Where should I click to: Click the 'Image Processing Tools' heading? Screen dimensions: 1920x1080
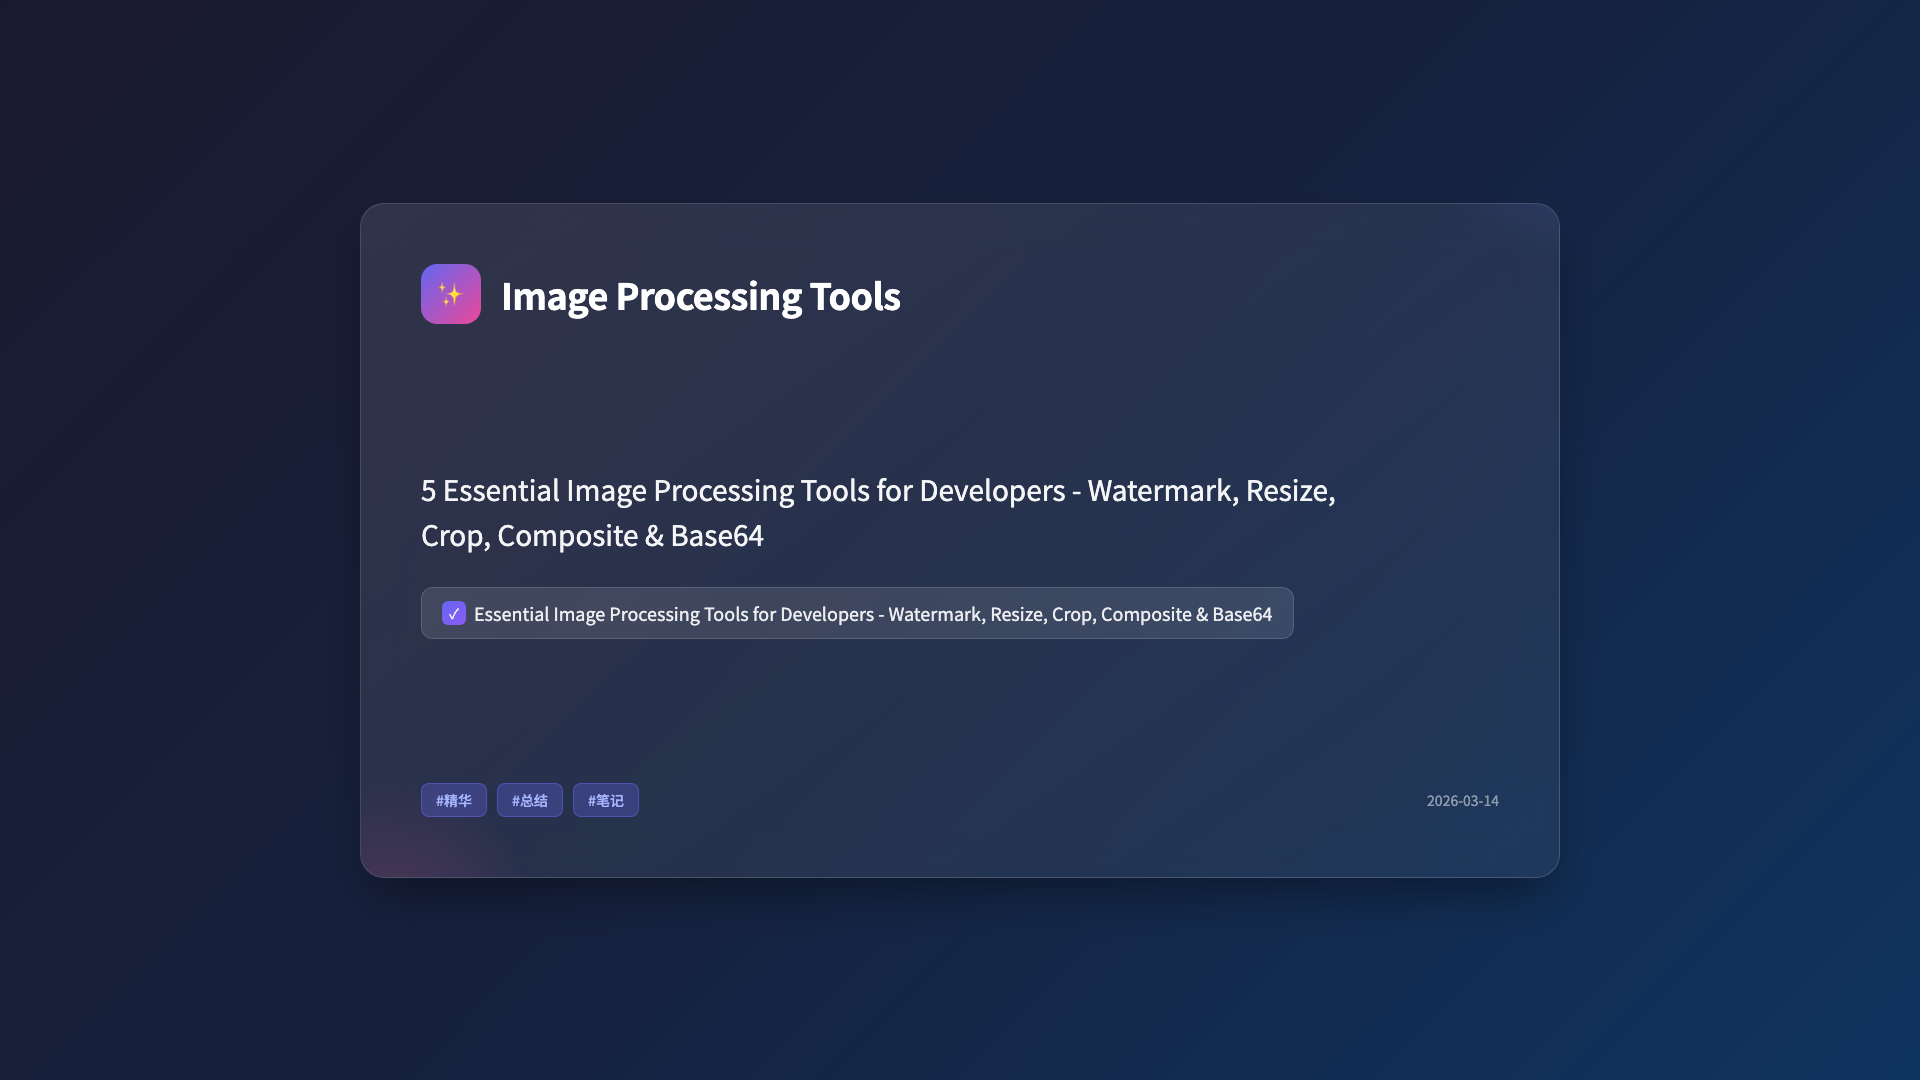tap(700, 296)
